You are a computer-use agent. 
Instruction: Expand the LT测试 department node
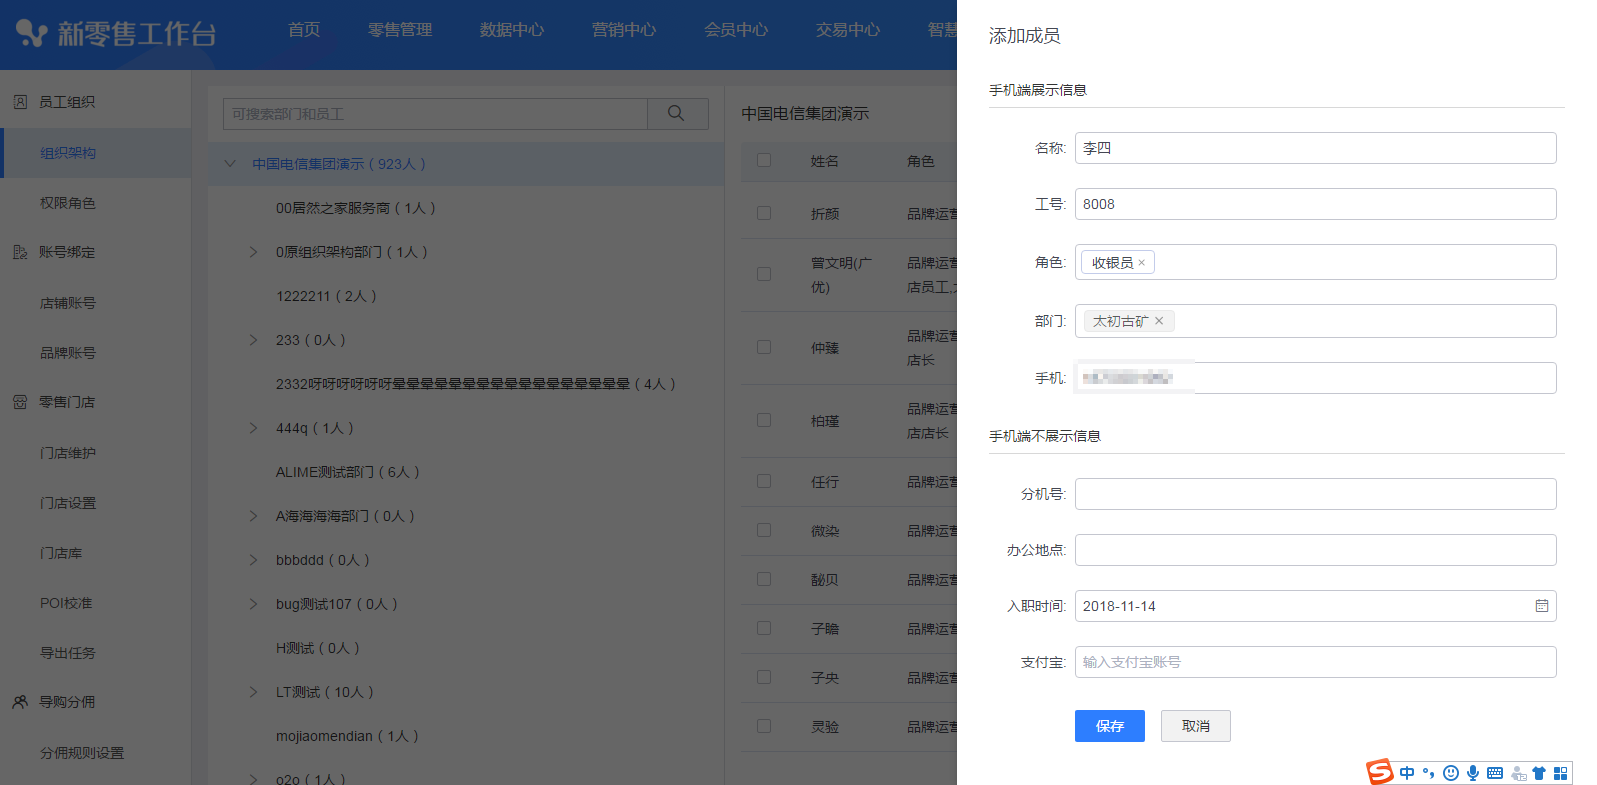click(253, 692)
